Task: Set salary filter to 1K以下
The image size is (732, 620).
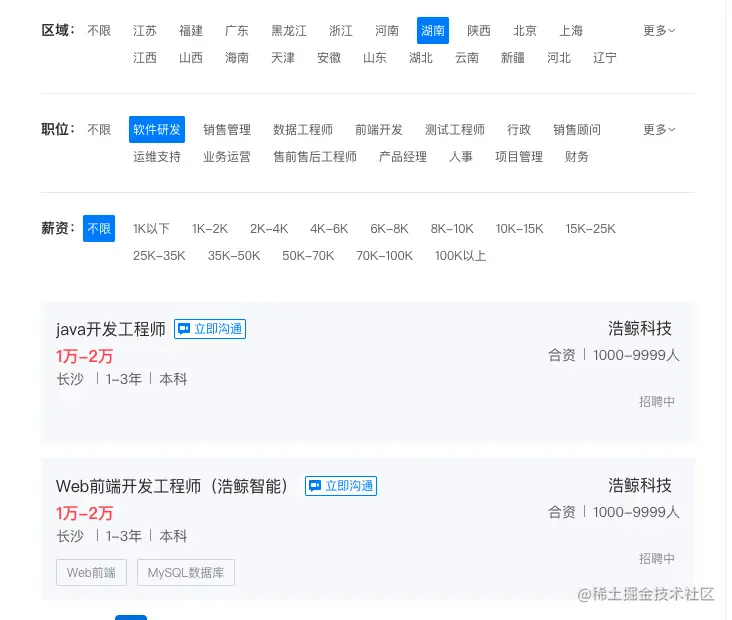Action: tap(151, 228)
